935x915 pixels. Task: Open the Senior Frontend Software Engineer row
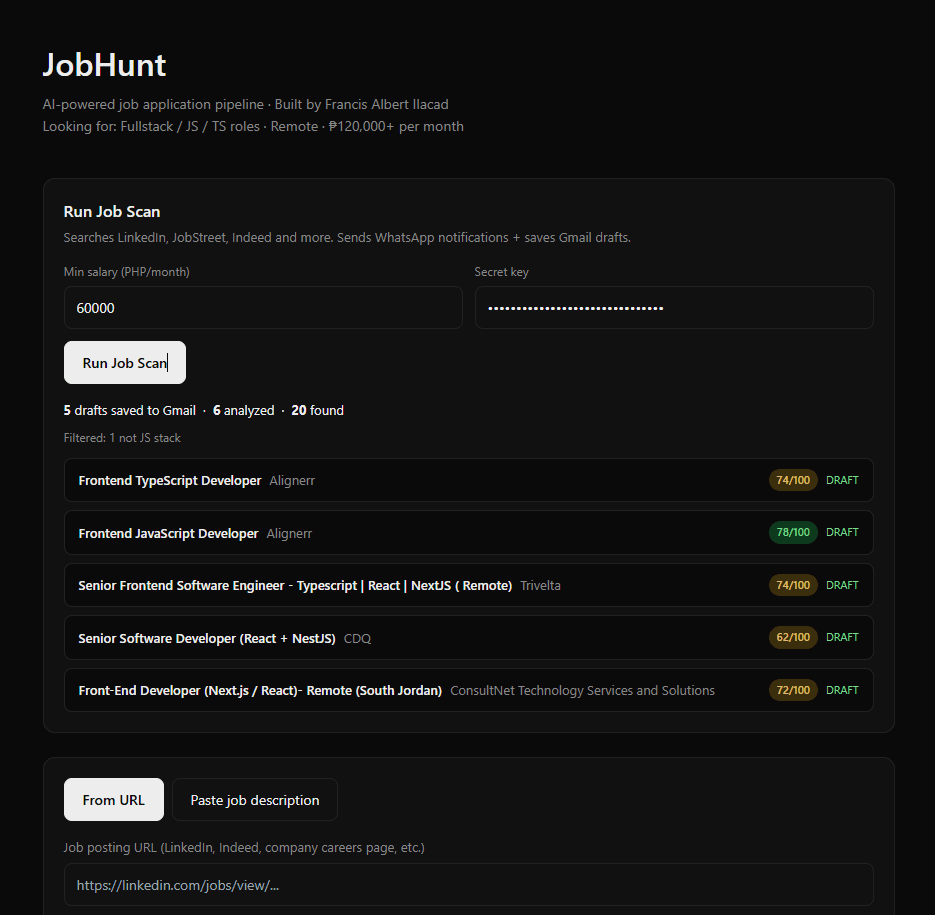click(469, 585)
